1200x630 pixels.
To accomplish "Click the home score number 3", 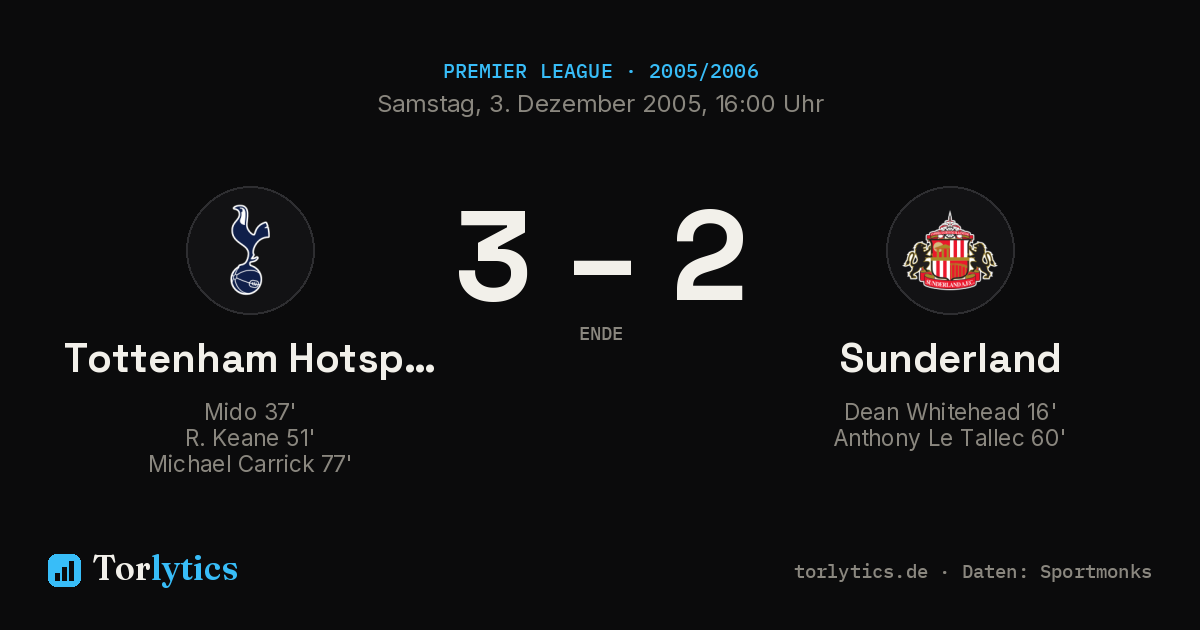I will pyautogui.click(x=494, y=257).
